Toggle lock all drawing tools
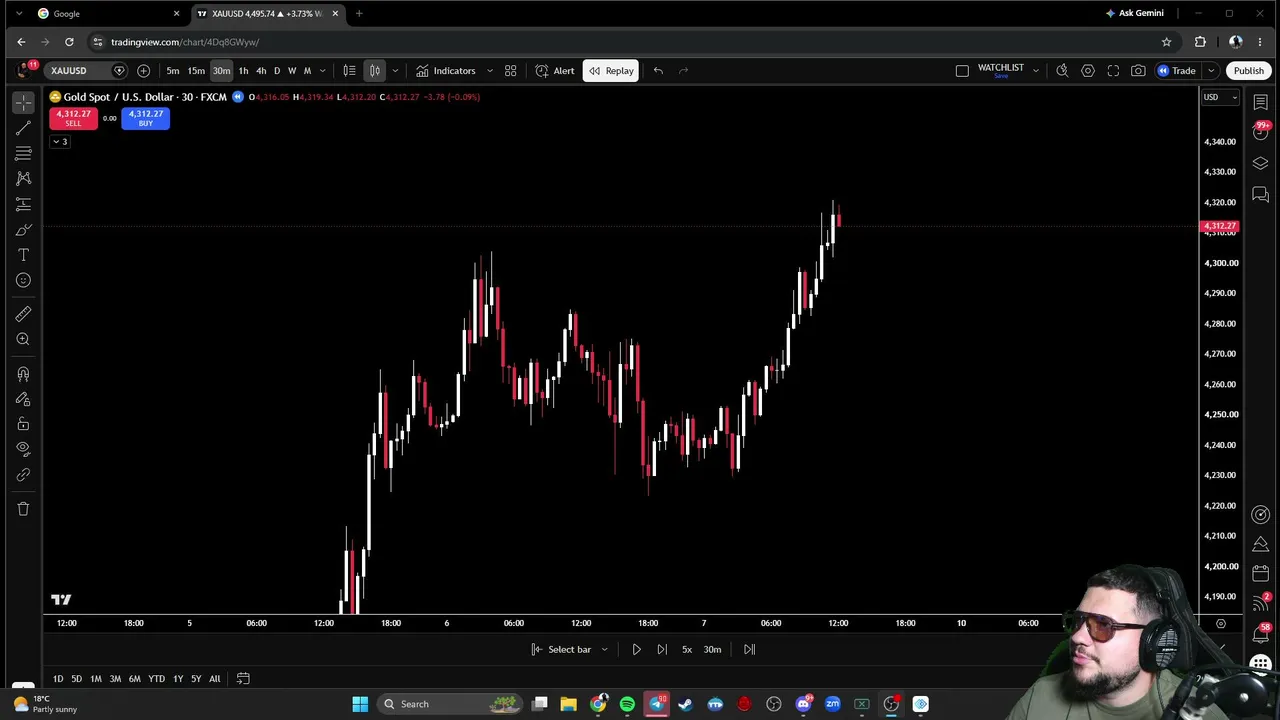This screenshot has width=1280, height=720. tap(23, 424)
